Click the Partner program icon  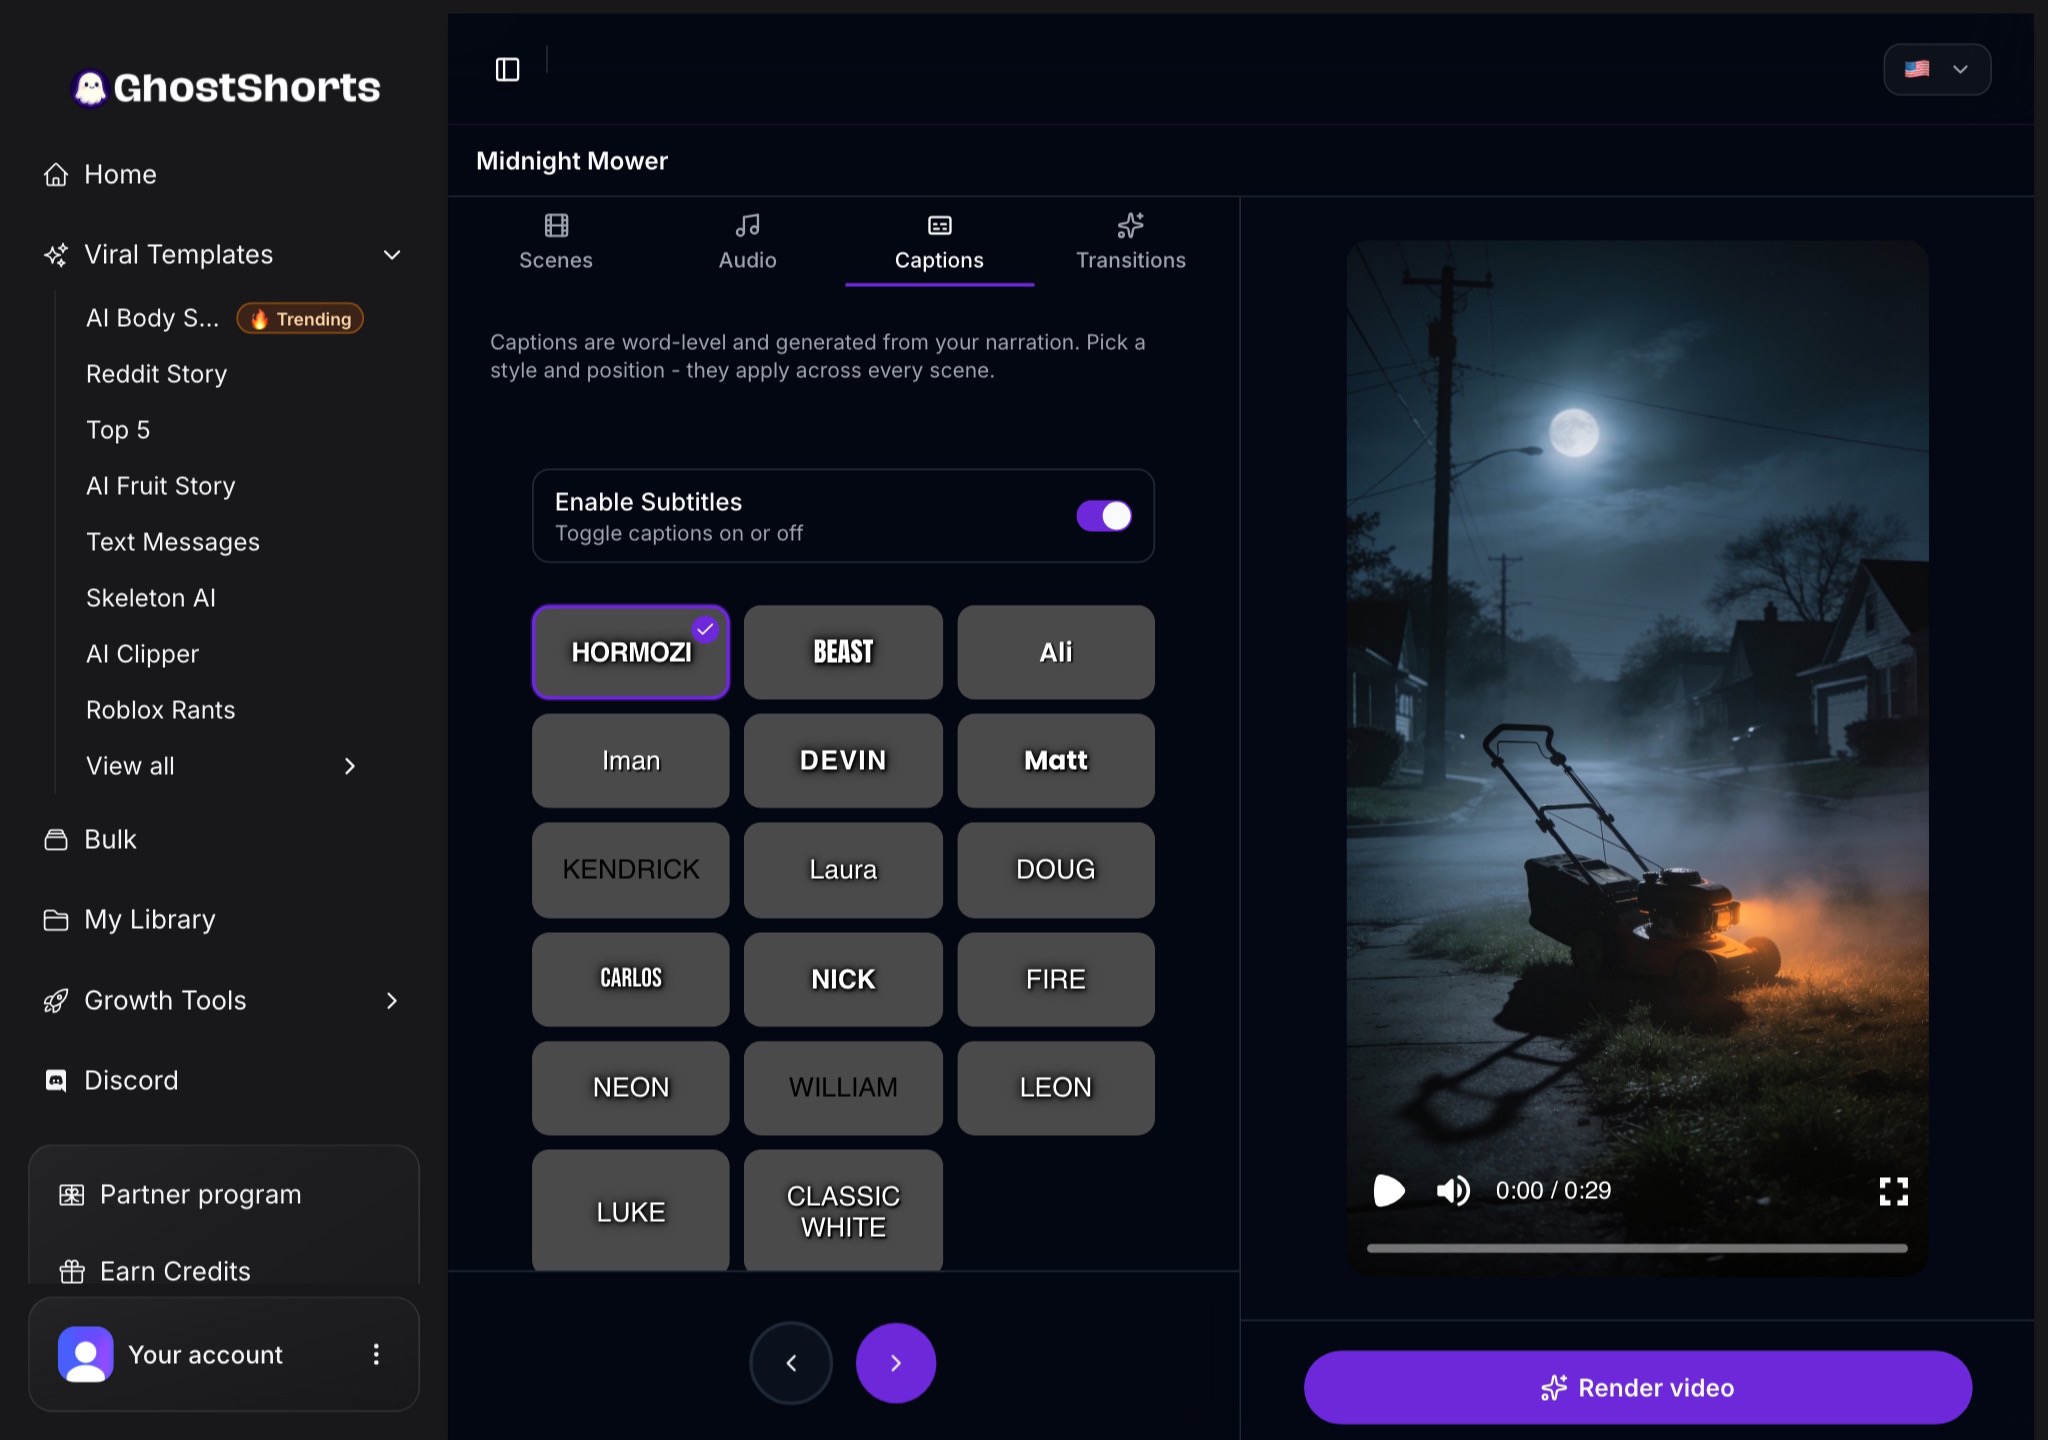[x=72, y=1194]
